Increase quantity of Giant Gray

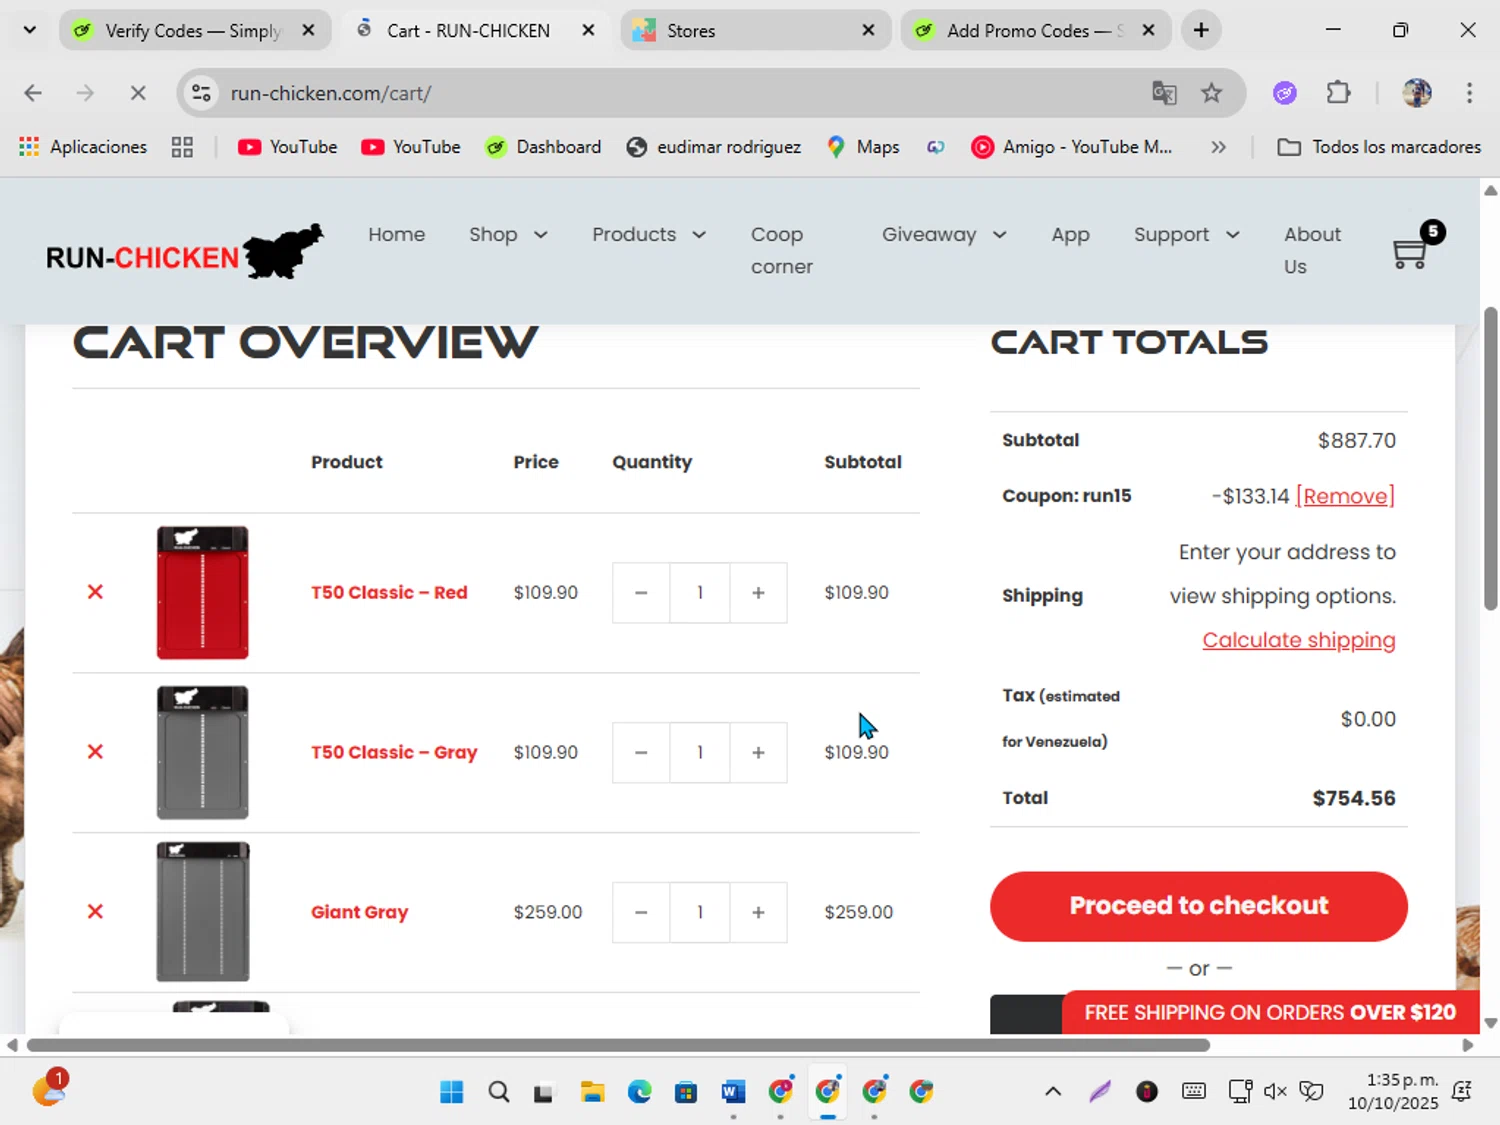(x=758, y=912)
